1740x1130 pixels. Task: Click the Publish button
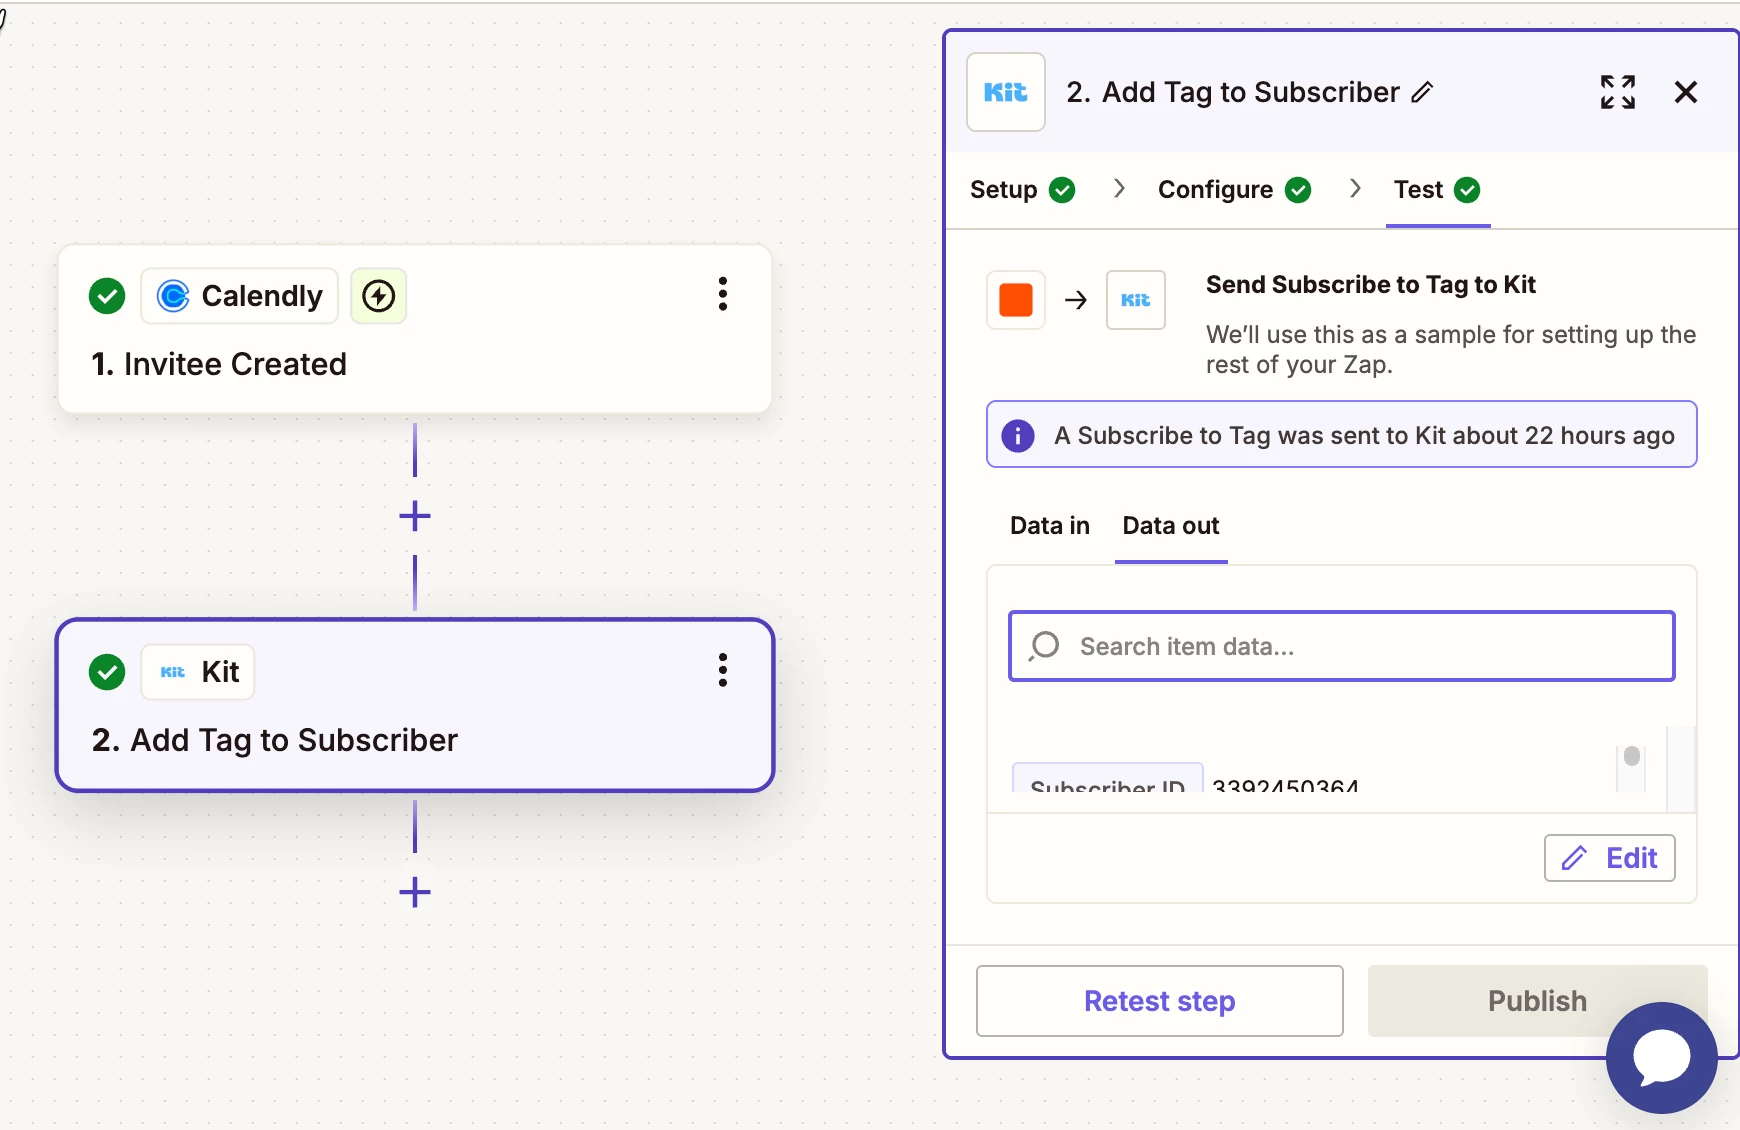(x=1537, y=1001)
